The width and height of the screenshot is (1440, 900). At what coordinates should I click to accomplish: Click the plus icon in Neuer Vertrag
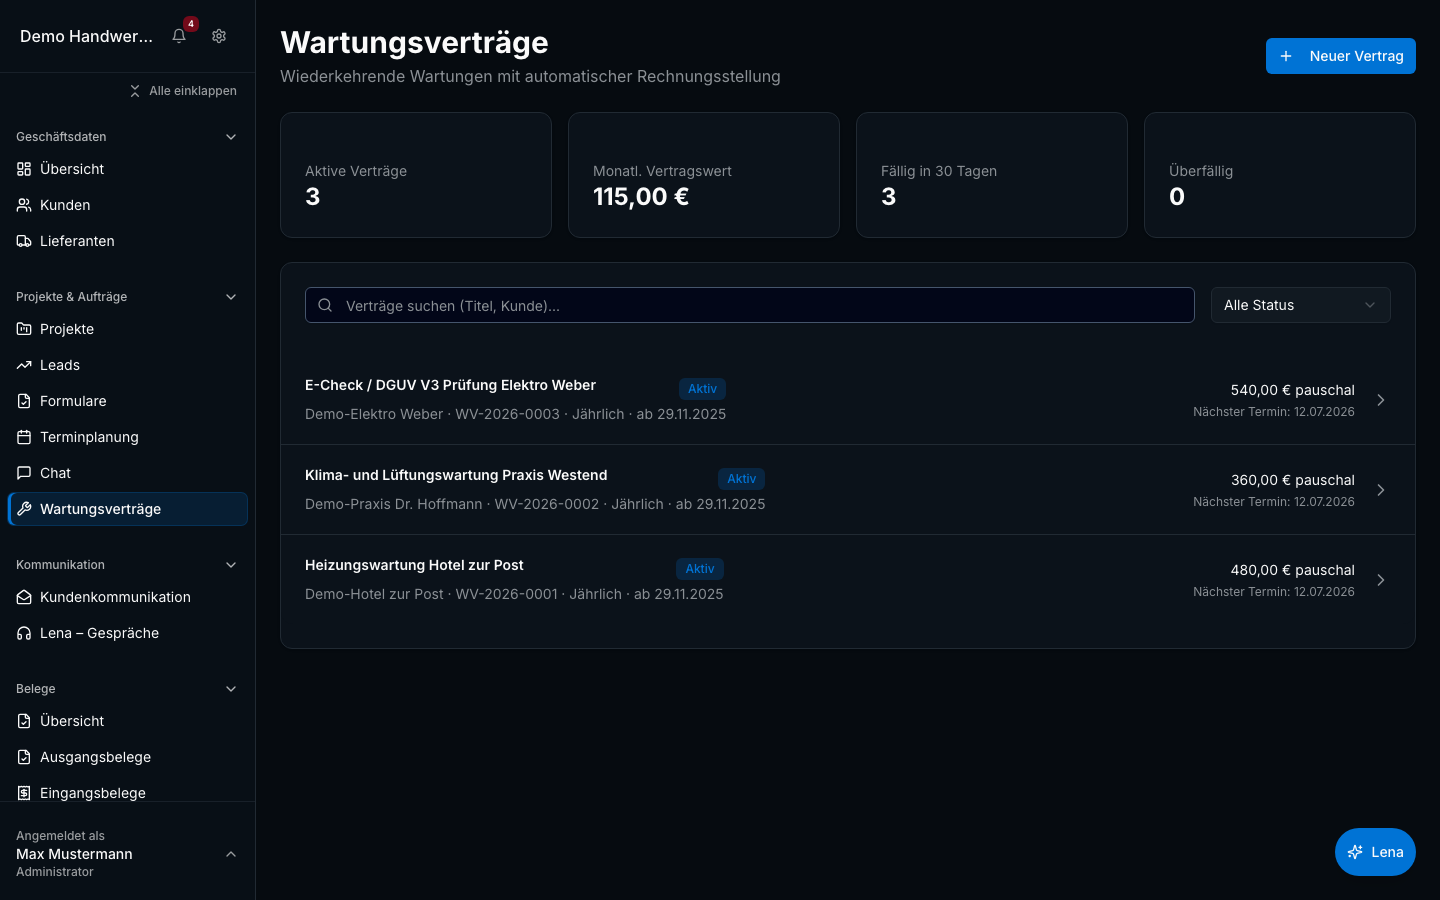point(1286,56)
